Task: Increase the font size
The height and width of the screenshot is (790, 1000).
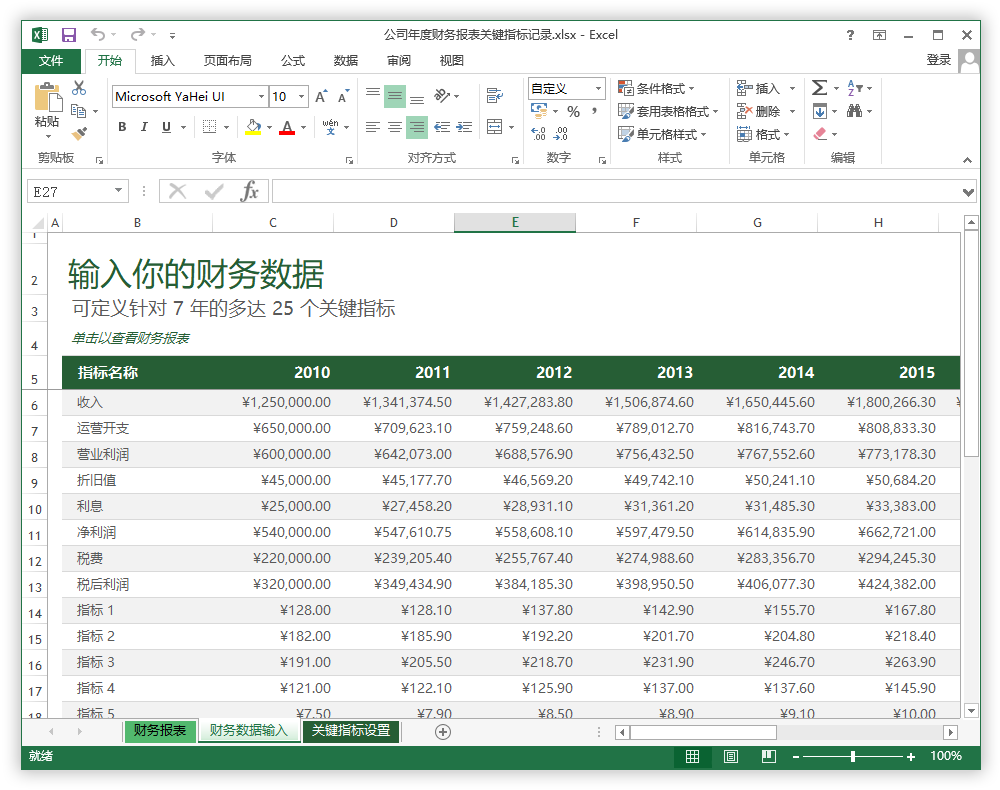Action: pyautogui.click(x=321, y=96)
